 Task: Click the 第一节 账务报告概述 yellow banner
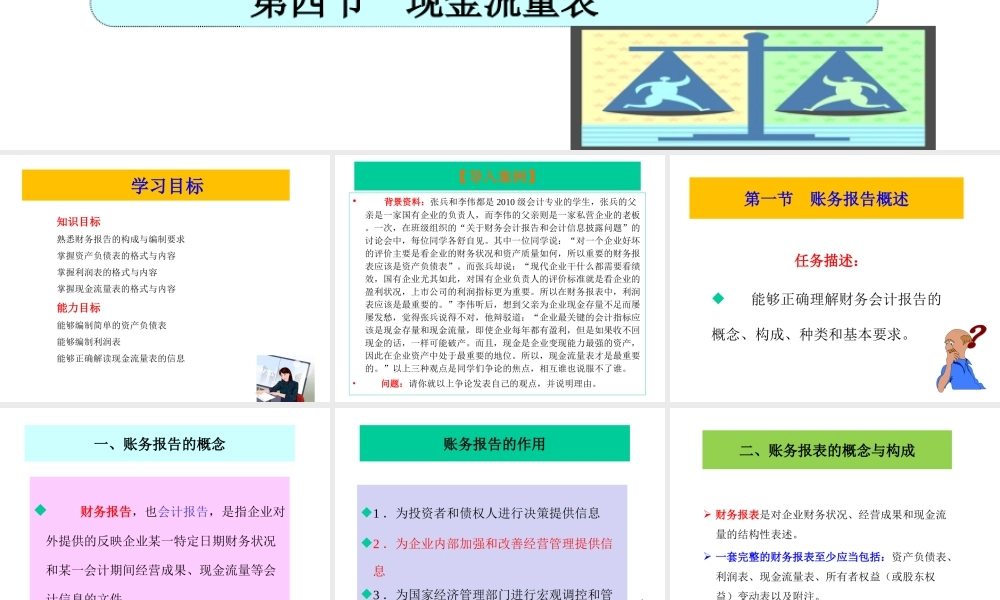click(x=827, y=197)
